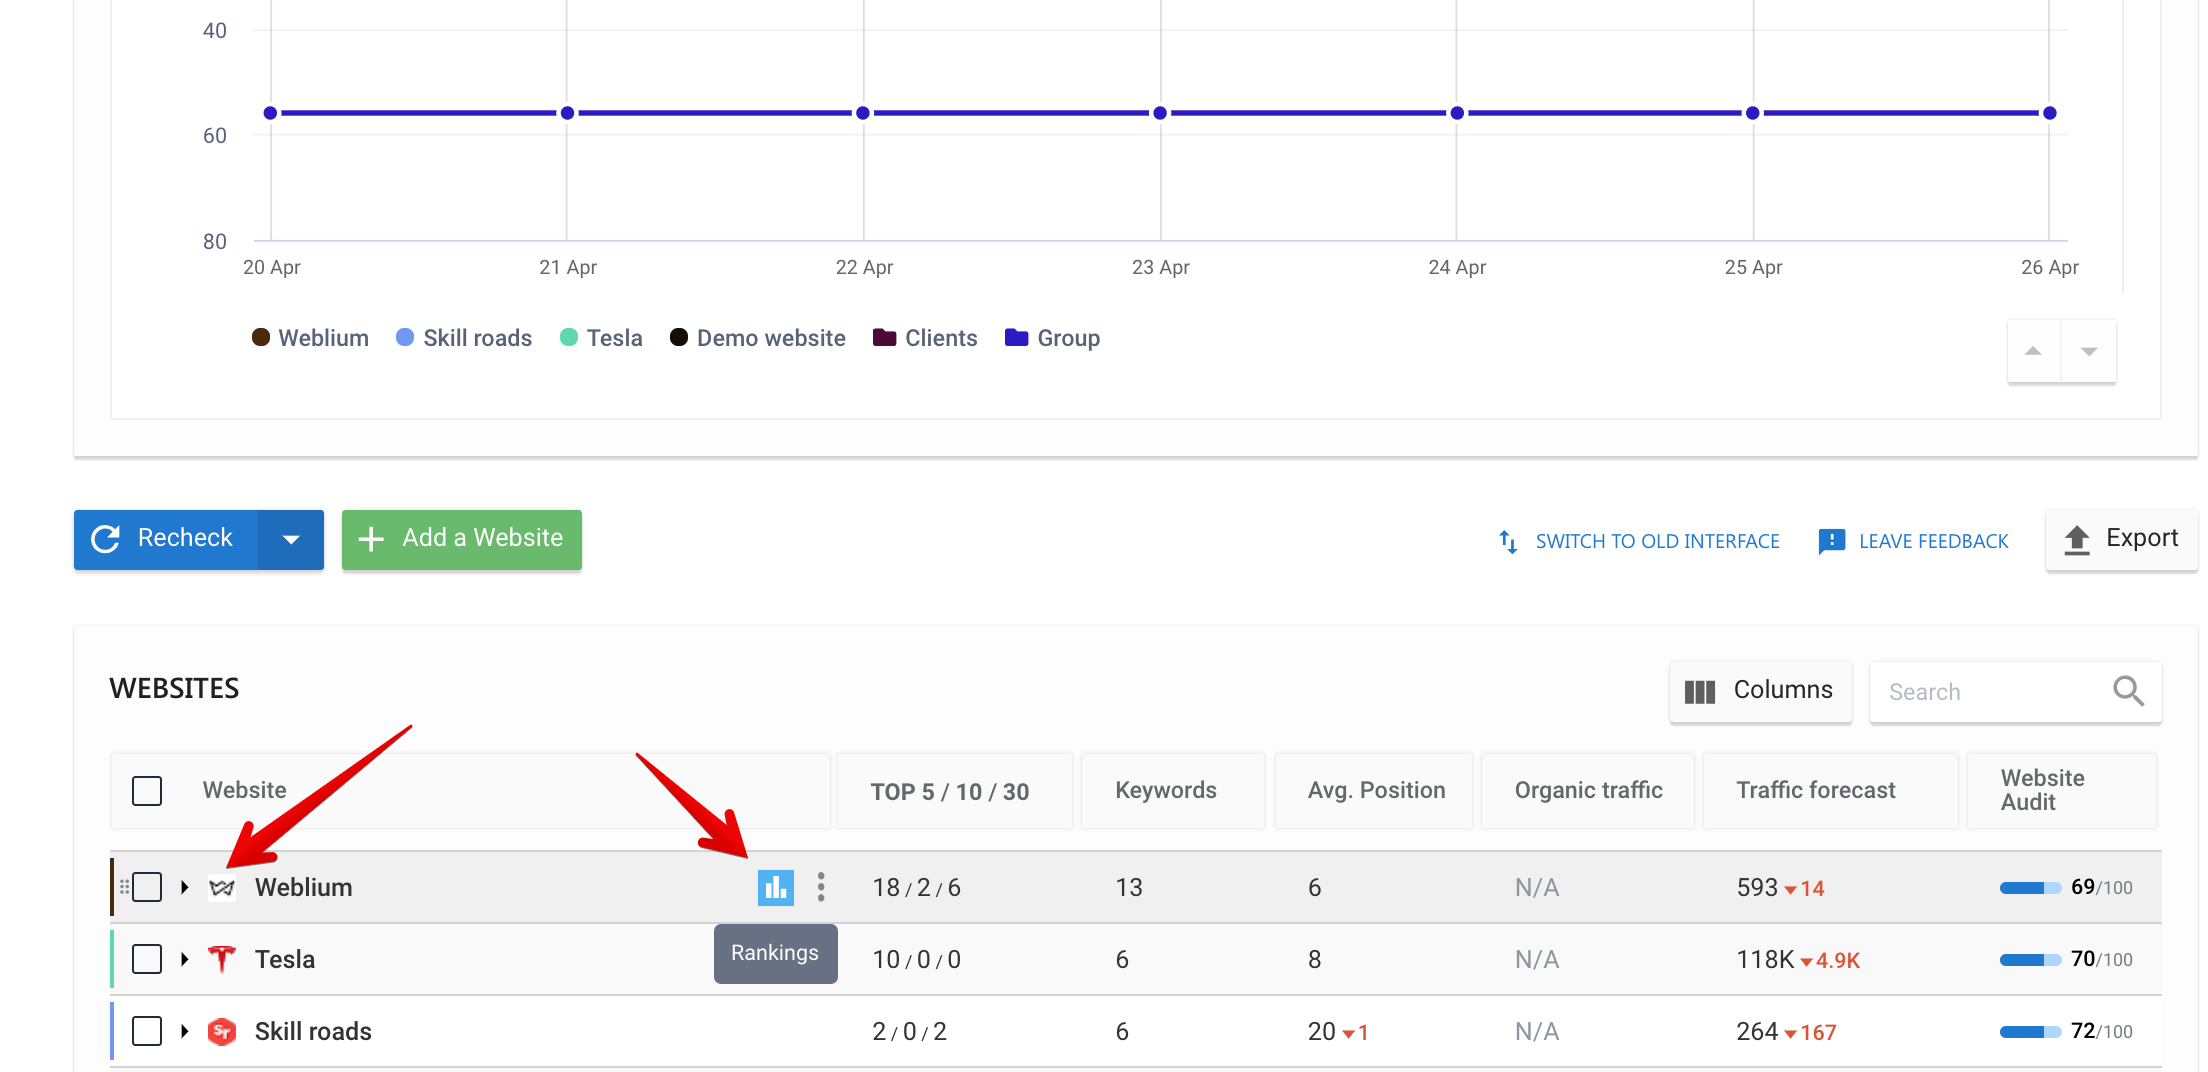Open Rankings chart icon for Weblium
This screenshot has height=1072, width=2208.
775,887
